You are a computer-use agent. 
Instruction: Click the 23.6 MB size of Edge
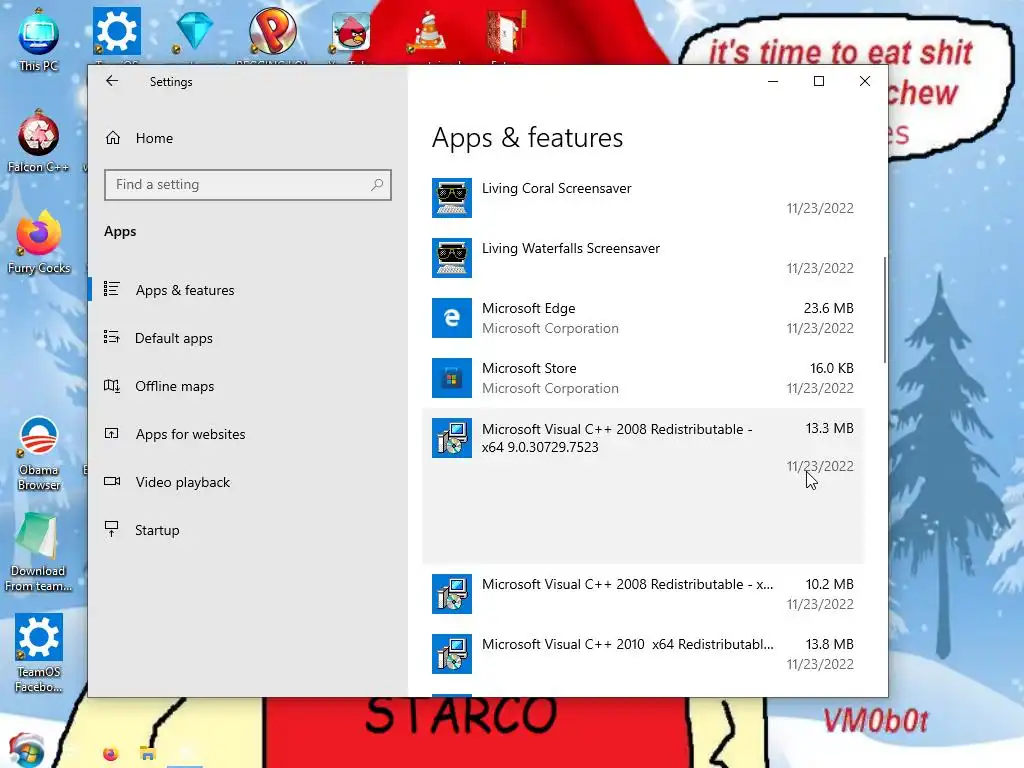click(828, 308)
